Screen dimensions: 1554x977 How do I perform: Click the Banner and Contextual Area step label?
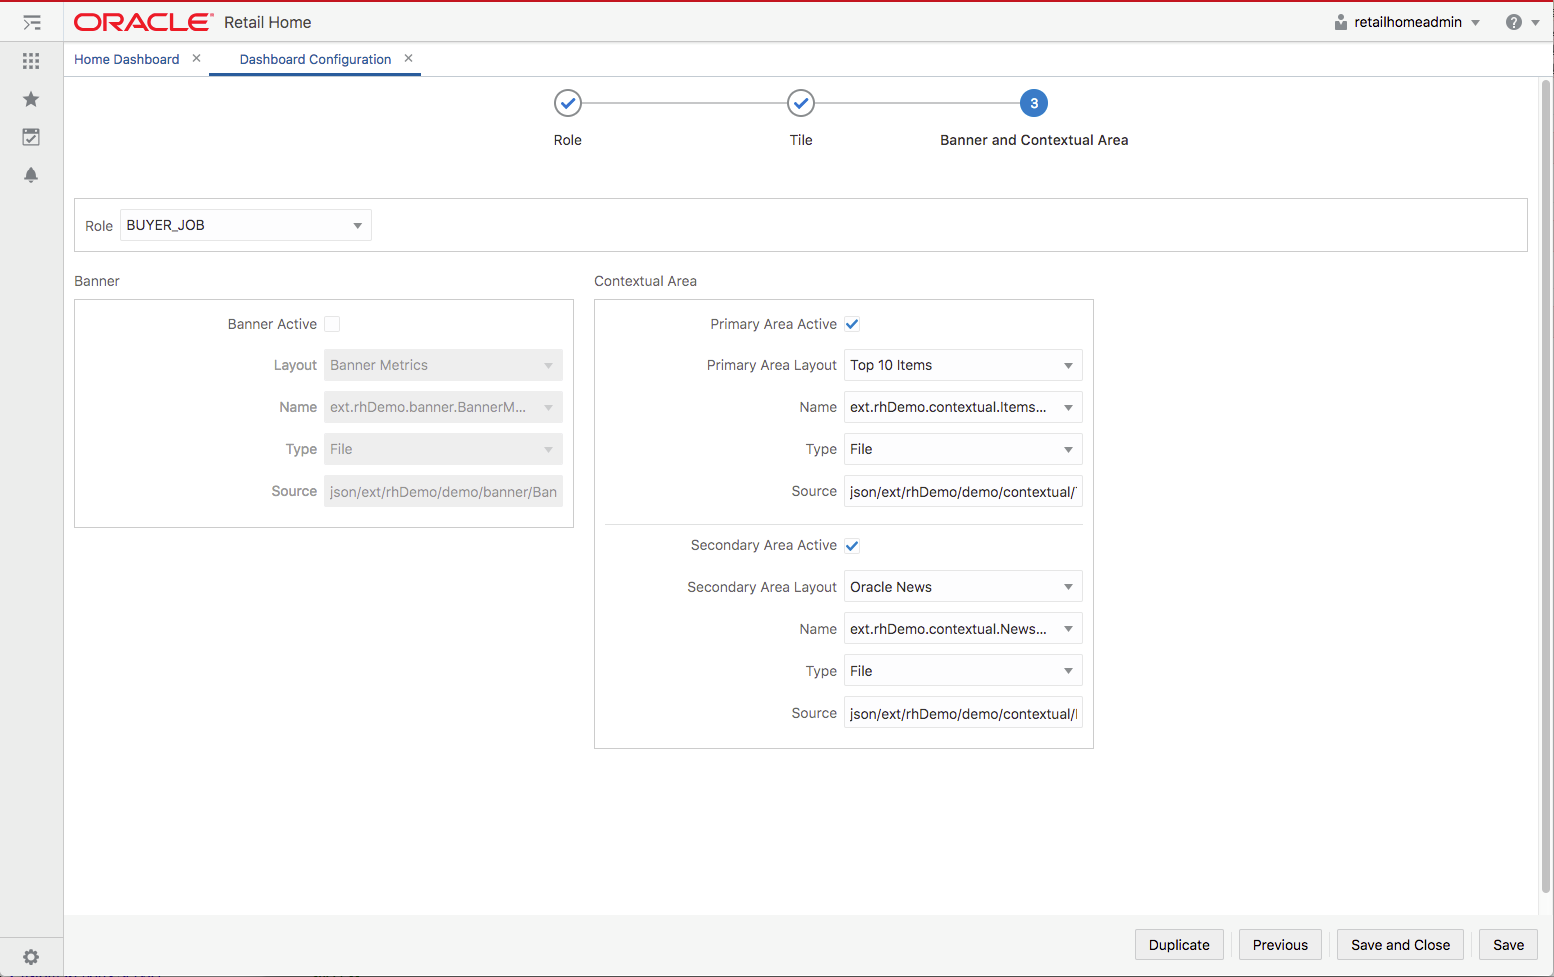point(1034,140)
